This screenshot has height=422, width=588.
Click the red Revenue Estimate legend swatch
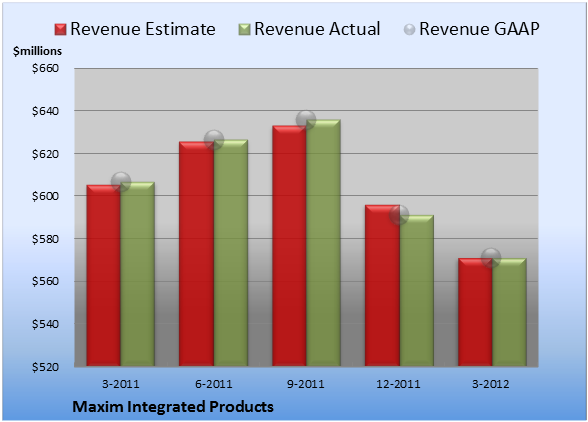tap(60, 29)
